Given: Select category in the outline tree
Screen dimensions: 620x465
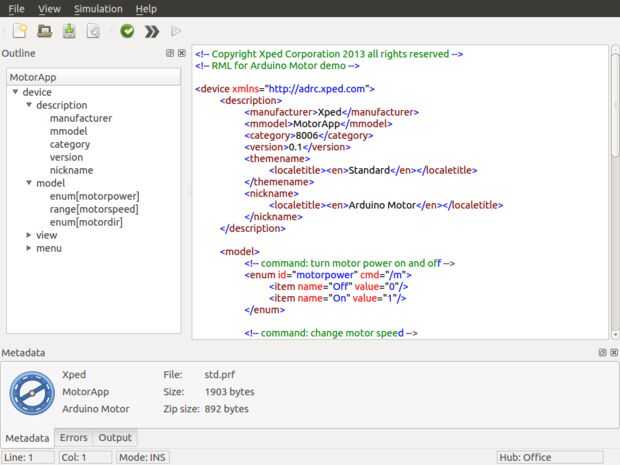Looking at the screenshot, I should click(70, 144).
